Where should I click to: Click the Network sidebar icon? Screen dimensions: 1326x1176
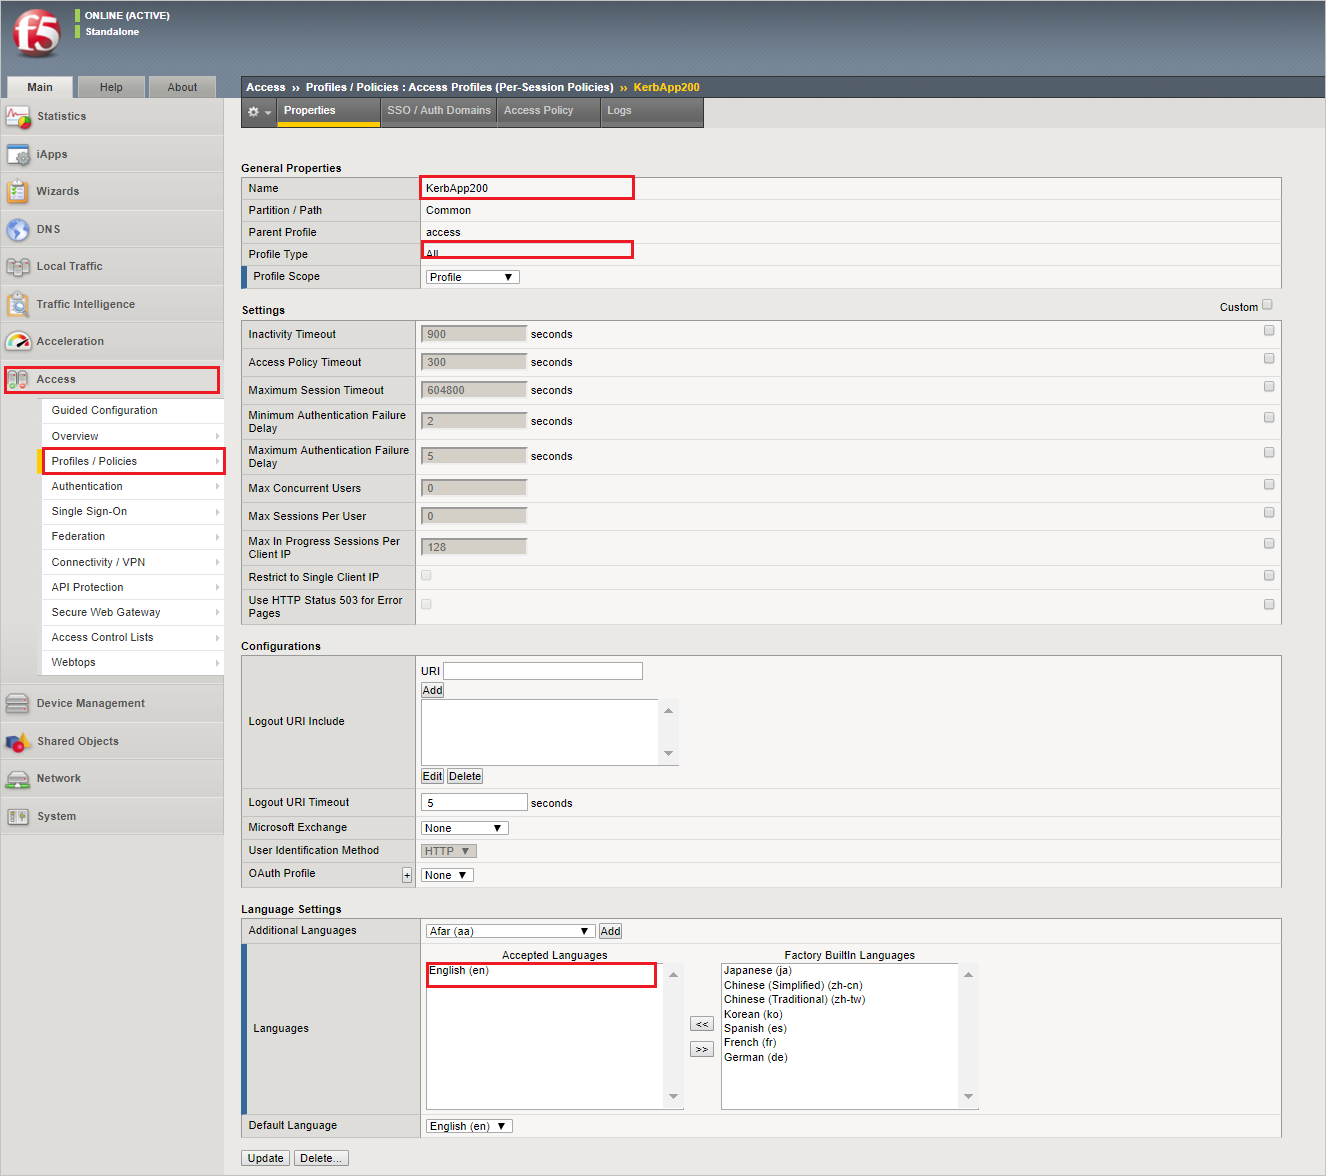click(x=18, y=779)
